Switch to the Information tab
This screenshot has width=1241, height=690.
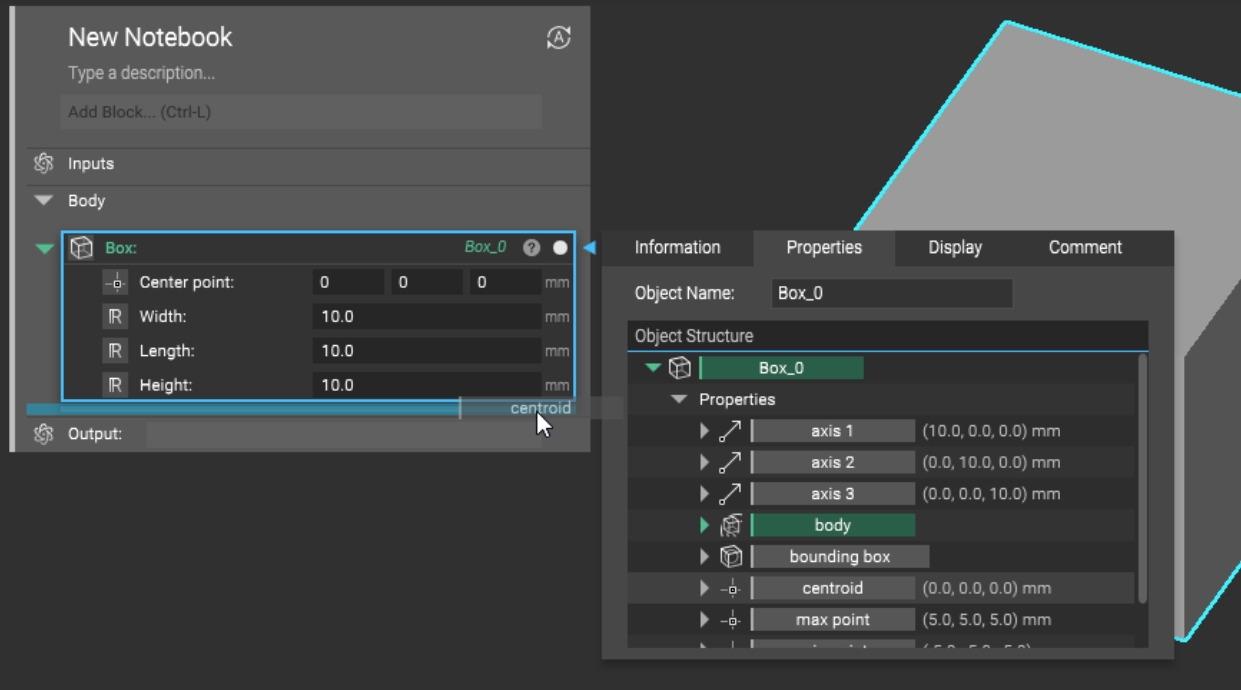[677, 248]
